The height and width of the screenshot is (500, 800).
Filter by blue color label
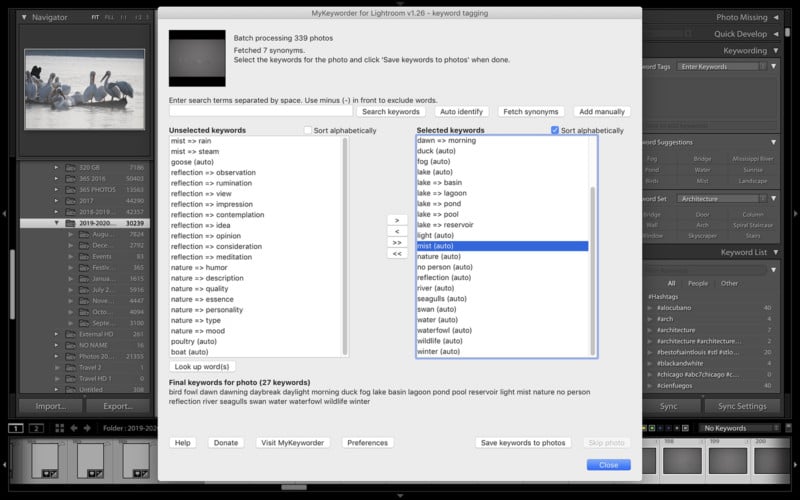(660, 428)
